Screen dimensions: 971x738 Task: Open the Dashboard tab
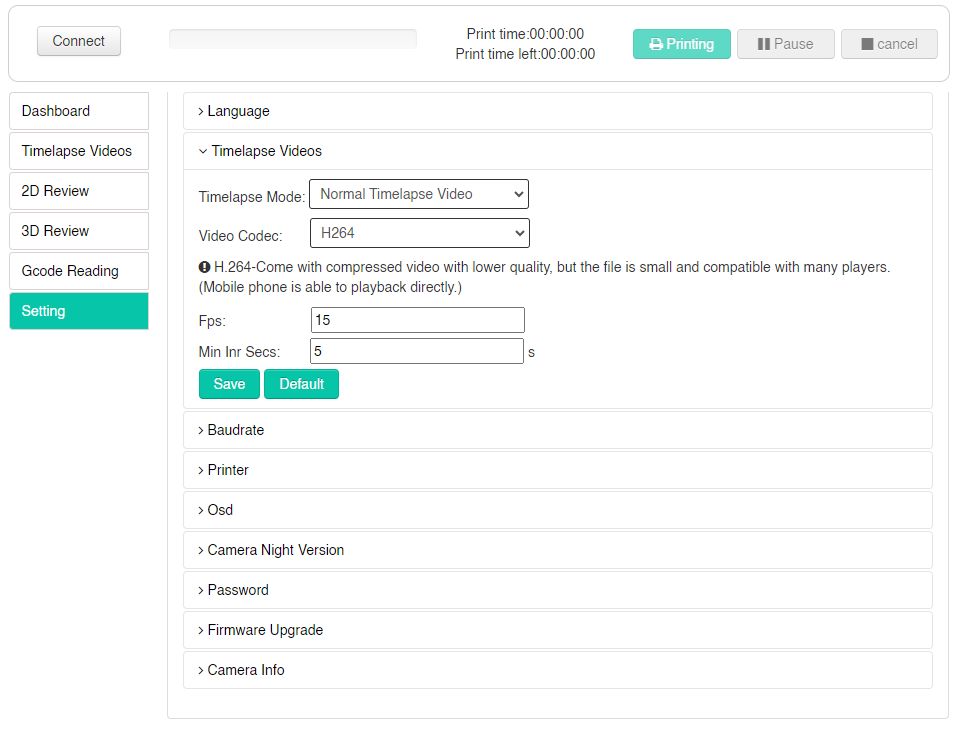coord(79,111)
